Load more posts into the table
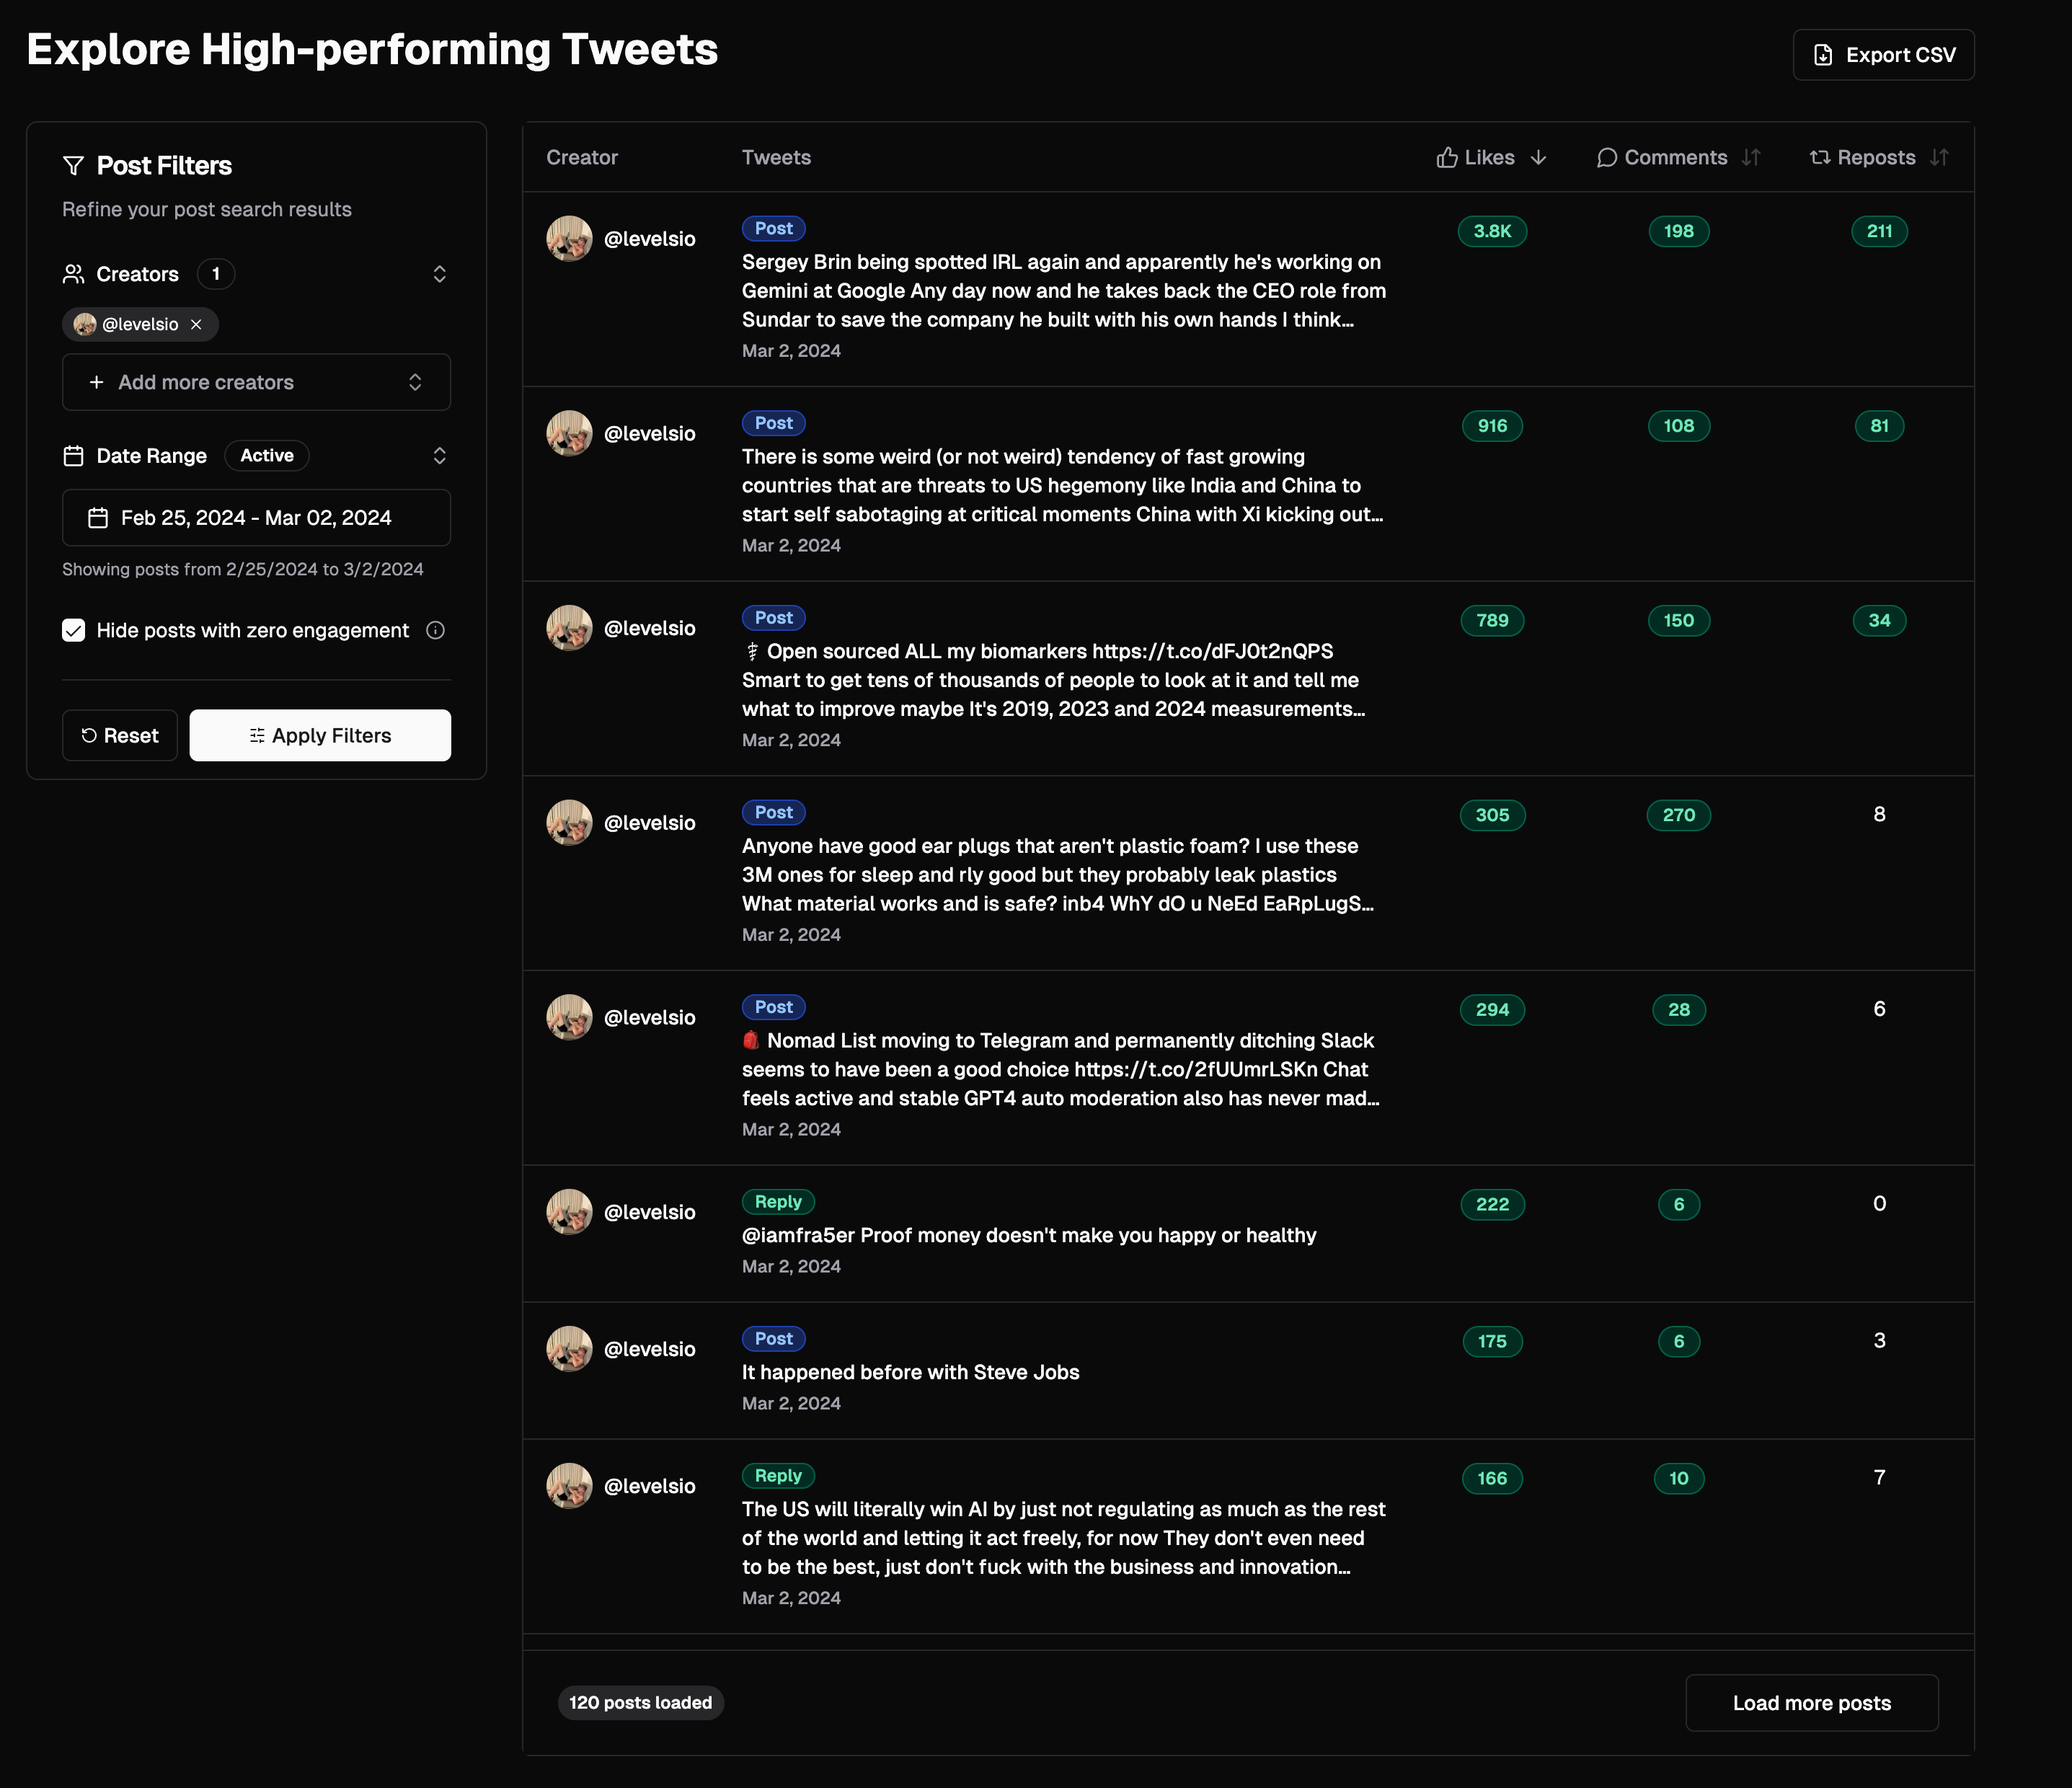The height and width of the screenshot is (1788, 2072). pos(1811,1703)
